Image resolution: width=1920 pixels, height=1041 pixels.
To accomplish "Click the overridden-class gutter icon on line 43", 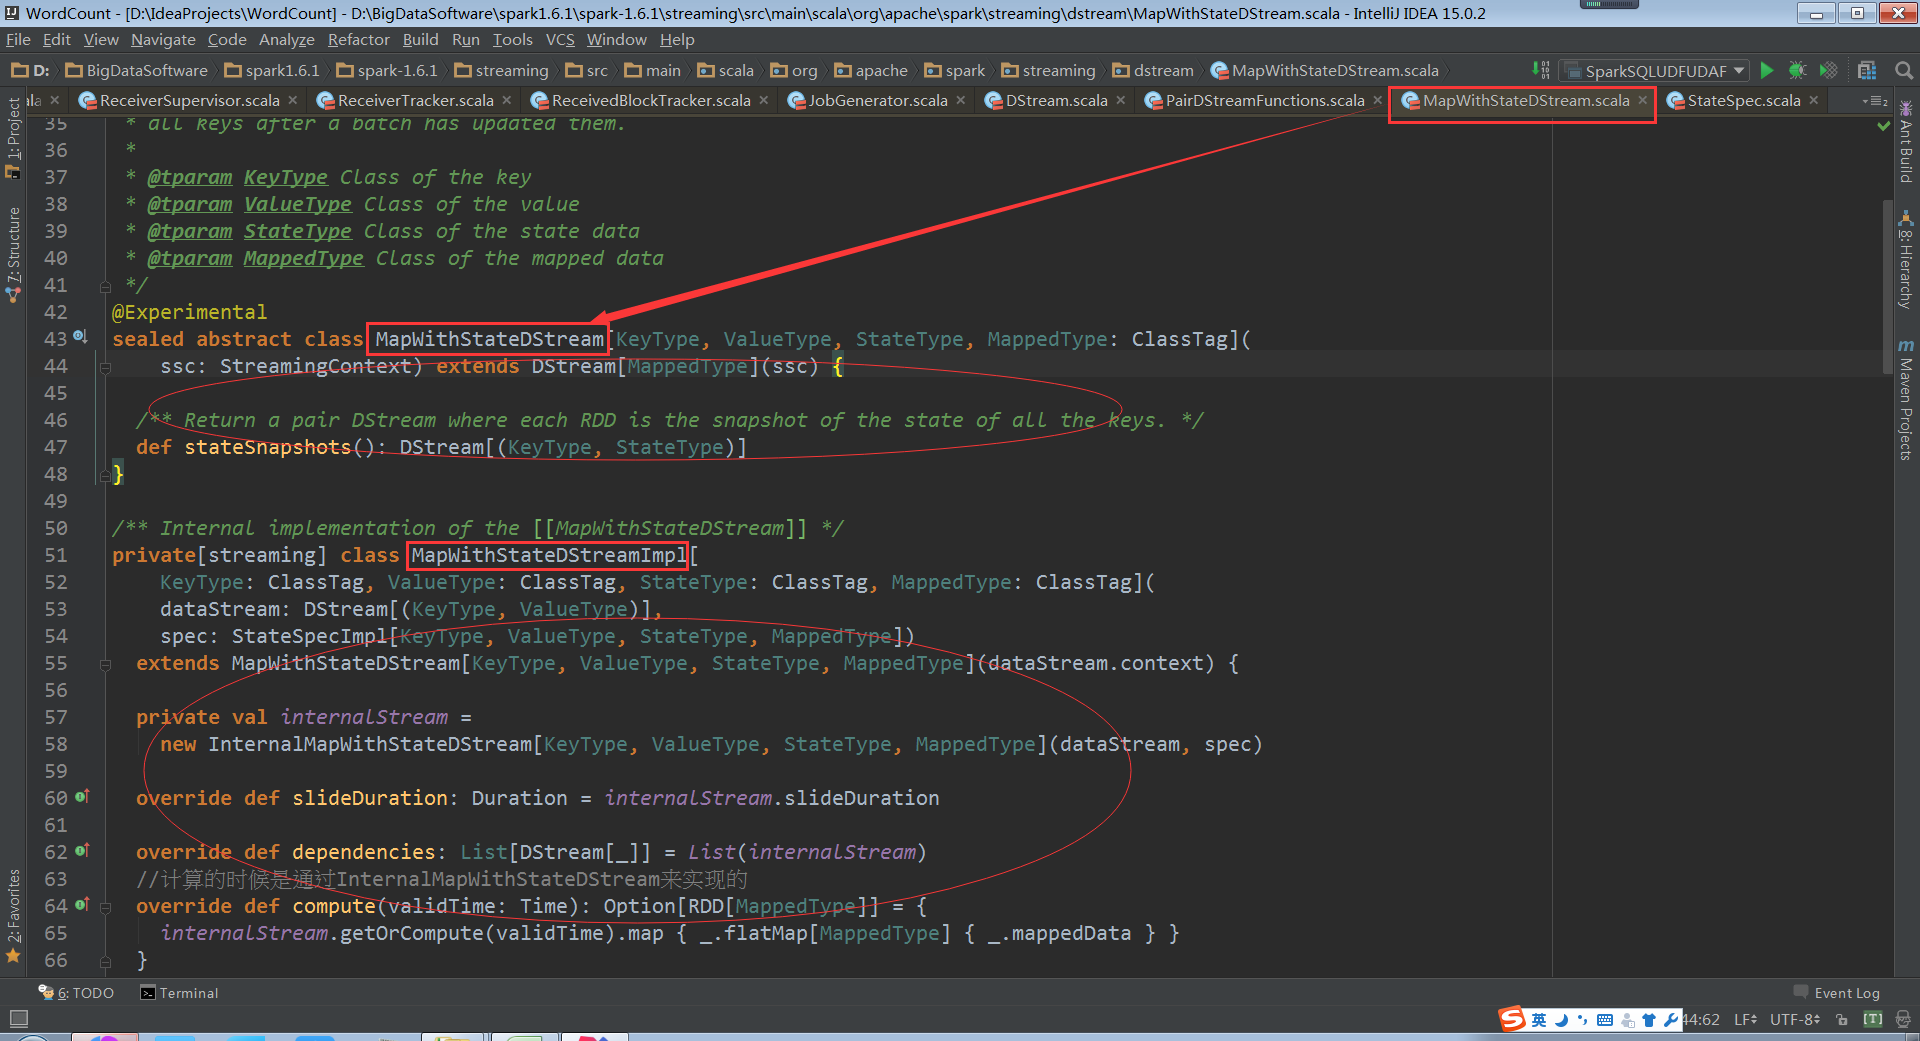I will click(x=80, y=337).
